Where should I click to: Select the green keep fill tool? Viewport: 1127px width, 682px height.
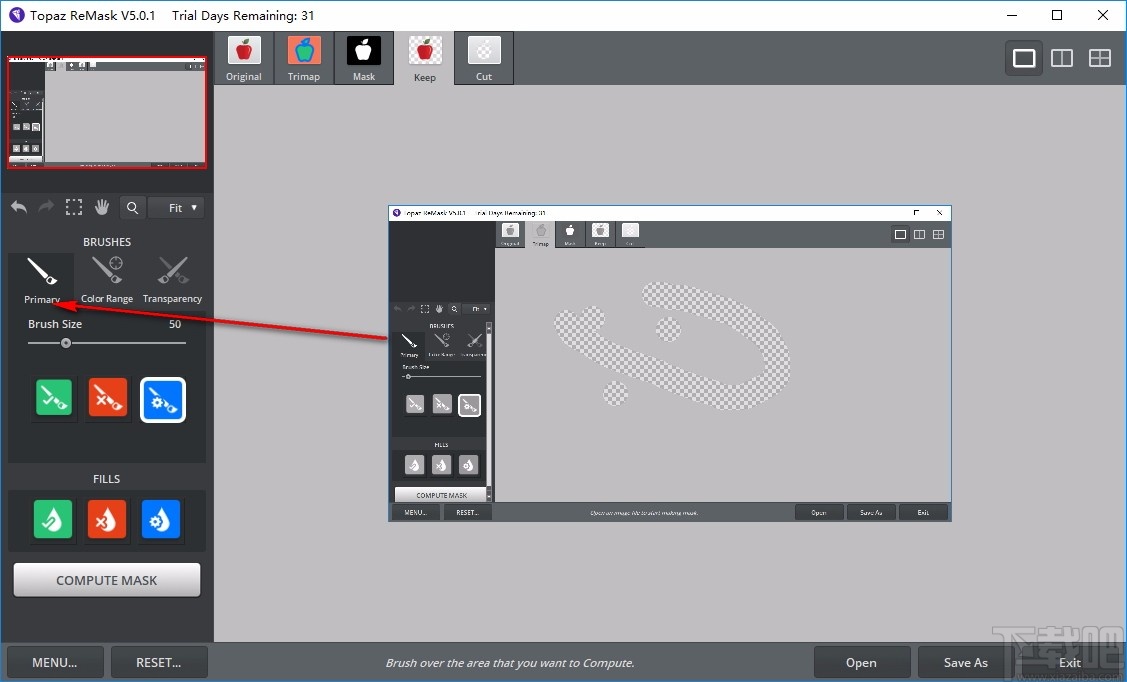(53, 519)
